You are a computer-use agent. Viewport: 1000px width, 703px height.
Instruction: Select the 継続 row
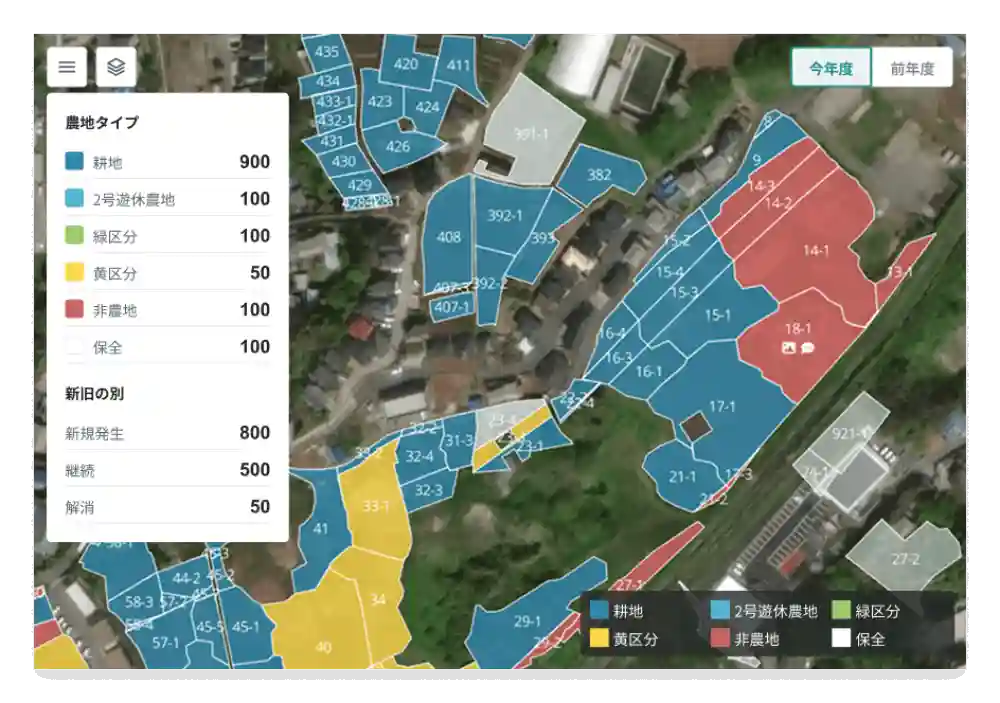click(x=167, y=470)
